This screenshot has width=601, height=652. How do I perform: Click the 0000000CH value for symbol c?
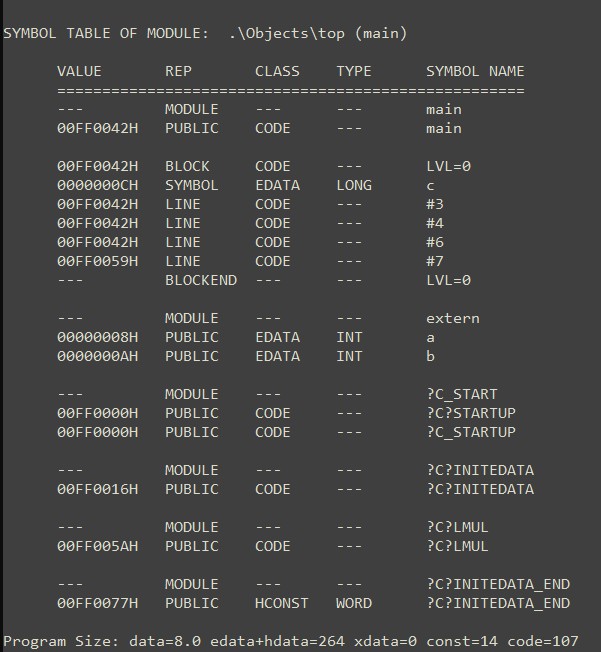click(x=98, y=185)
